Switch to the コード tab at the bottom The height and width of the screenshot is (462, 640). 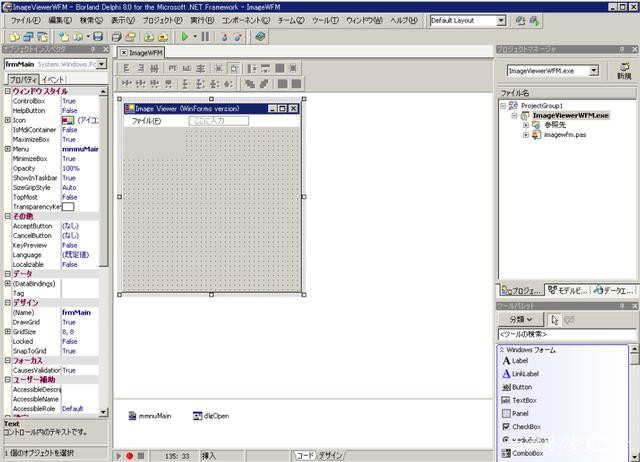(x=304, y=455)
